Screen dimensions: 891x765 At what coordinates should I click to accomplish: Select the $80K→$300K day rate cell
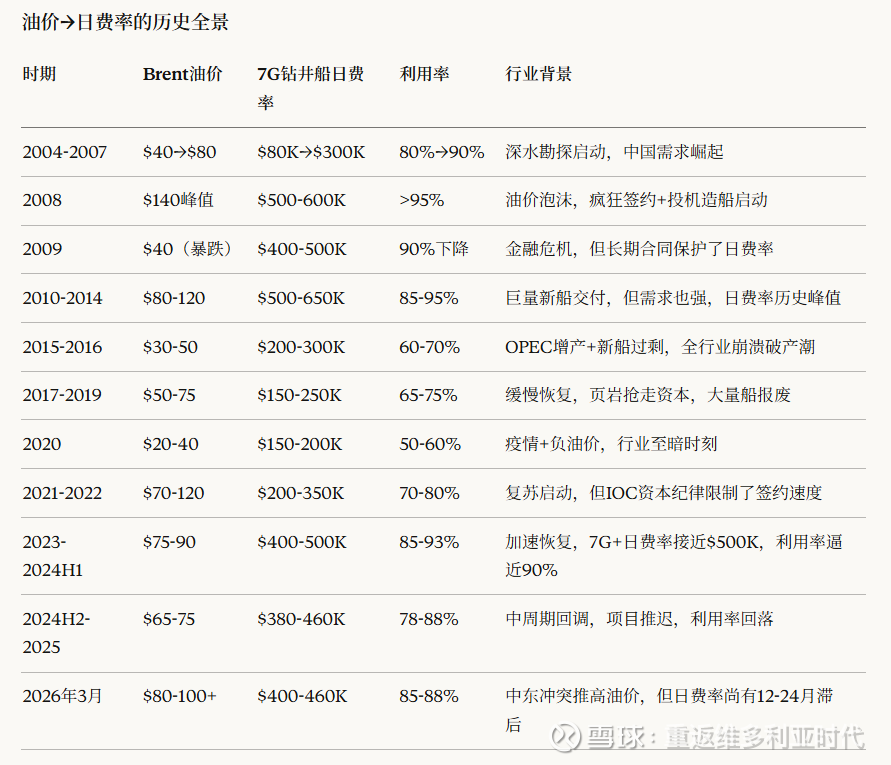tap(311, 152)
